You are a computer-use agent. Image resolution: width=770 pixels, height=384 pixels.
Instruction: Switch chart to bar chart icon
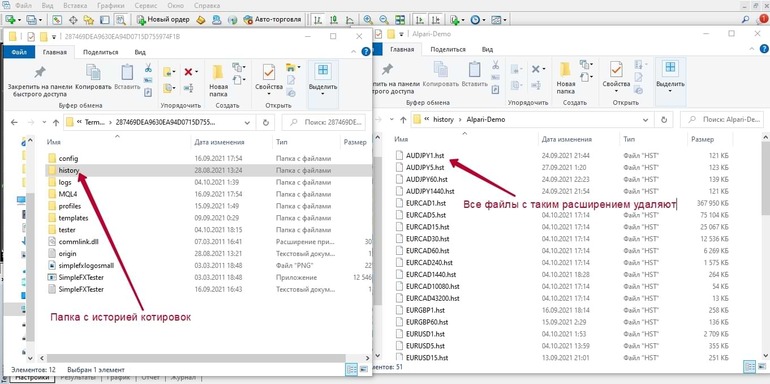click(x=318, y=20)
